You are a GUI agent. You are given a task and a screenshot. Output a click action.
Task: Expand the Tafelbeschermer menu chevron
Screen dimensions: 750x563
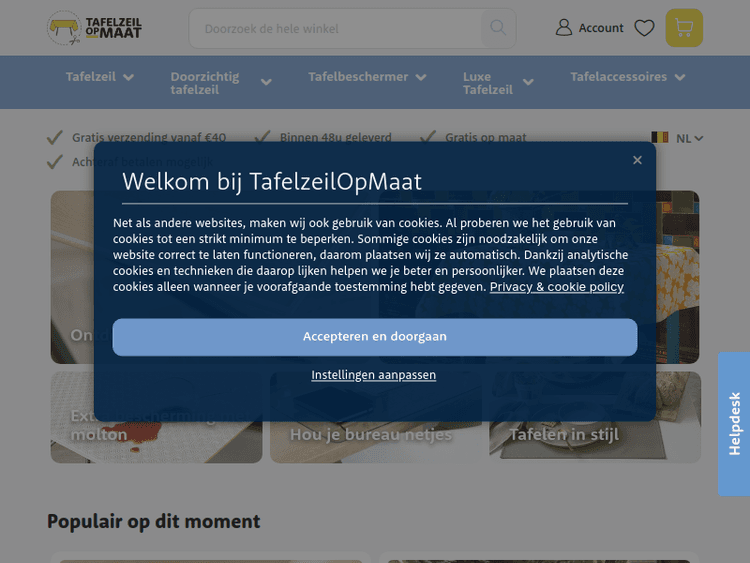tap(421, 77)
